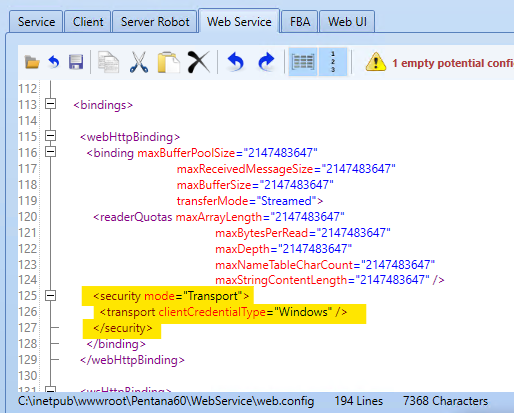Click the 194 Lines status entry
The height and width of the screenshot is (413, 514).
pos(359,401)
